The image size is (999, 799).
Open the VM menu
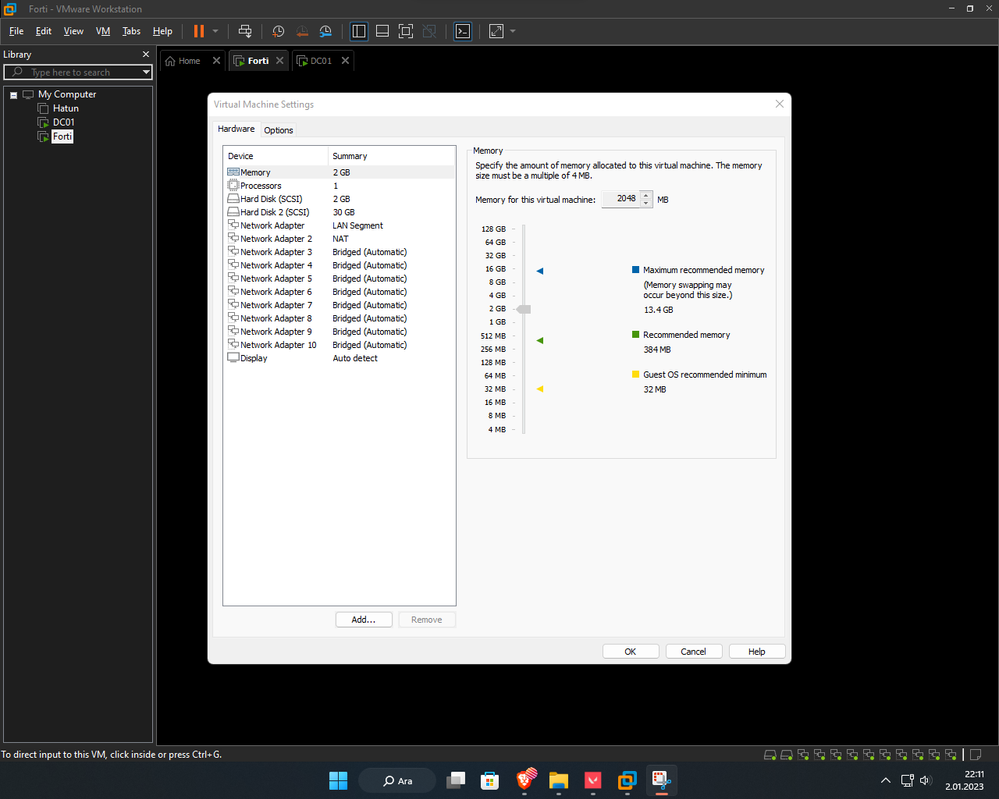point(103,31)
